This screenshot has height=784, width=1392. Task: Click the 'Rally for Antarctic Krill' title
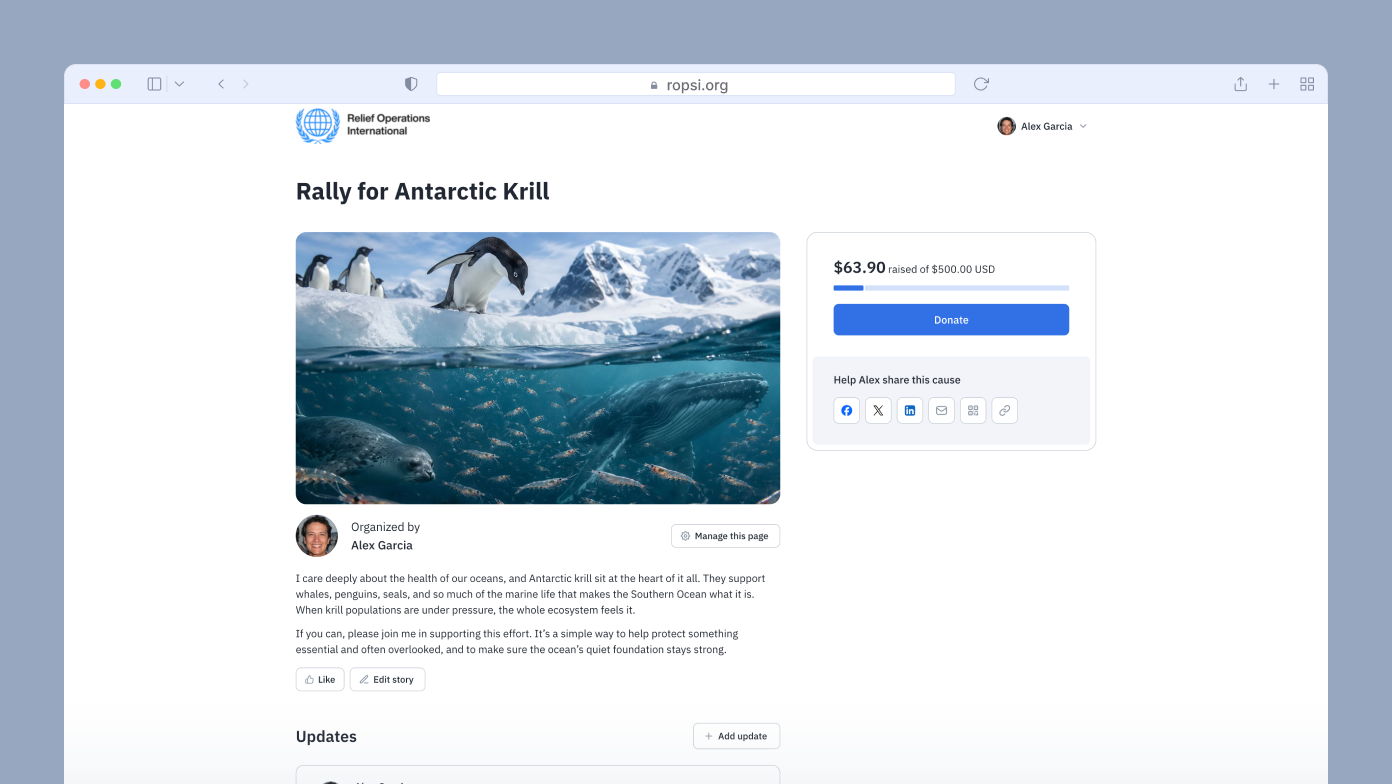[423, 191]
